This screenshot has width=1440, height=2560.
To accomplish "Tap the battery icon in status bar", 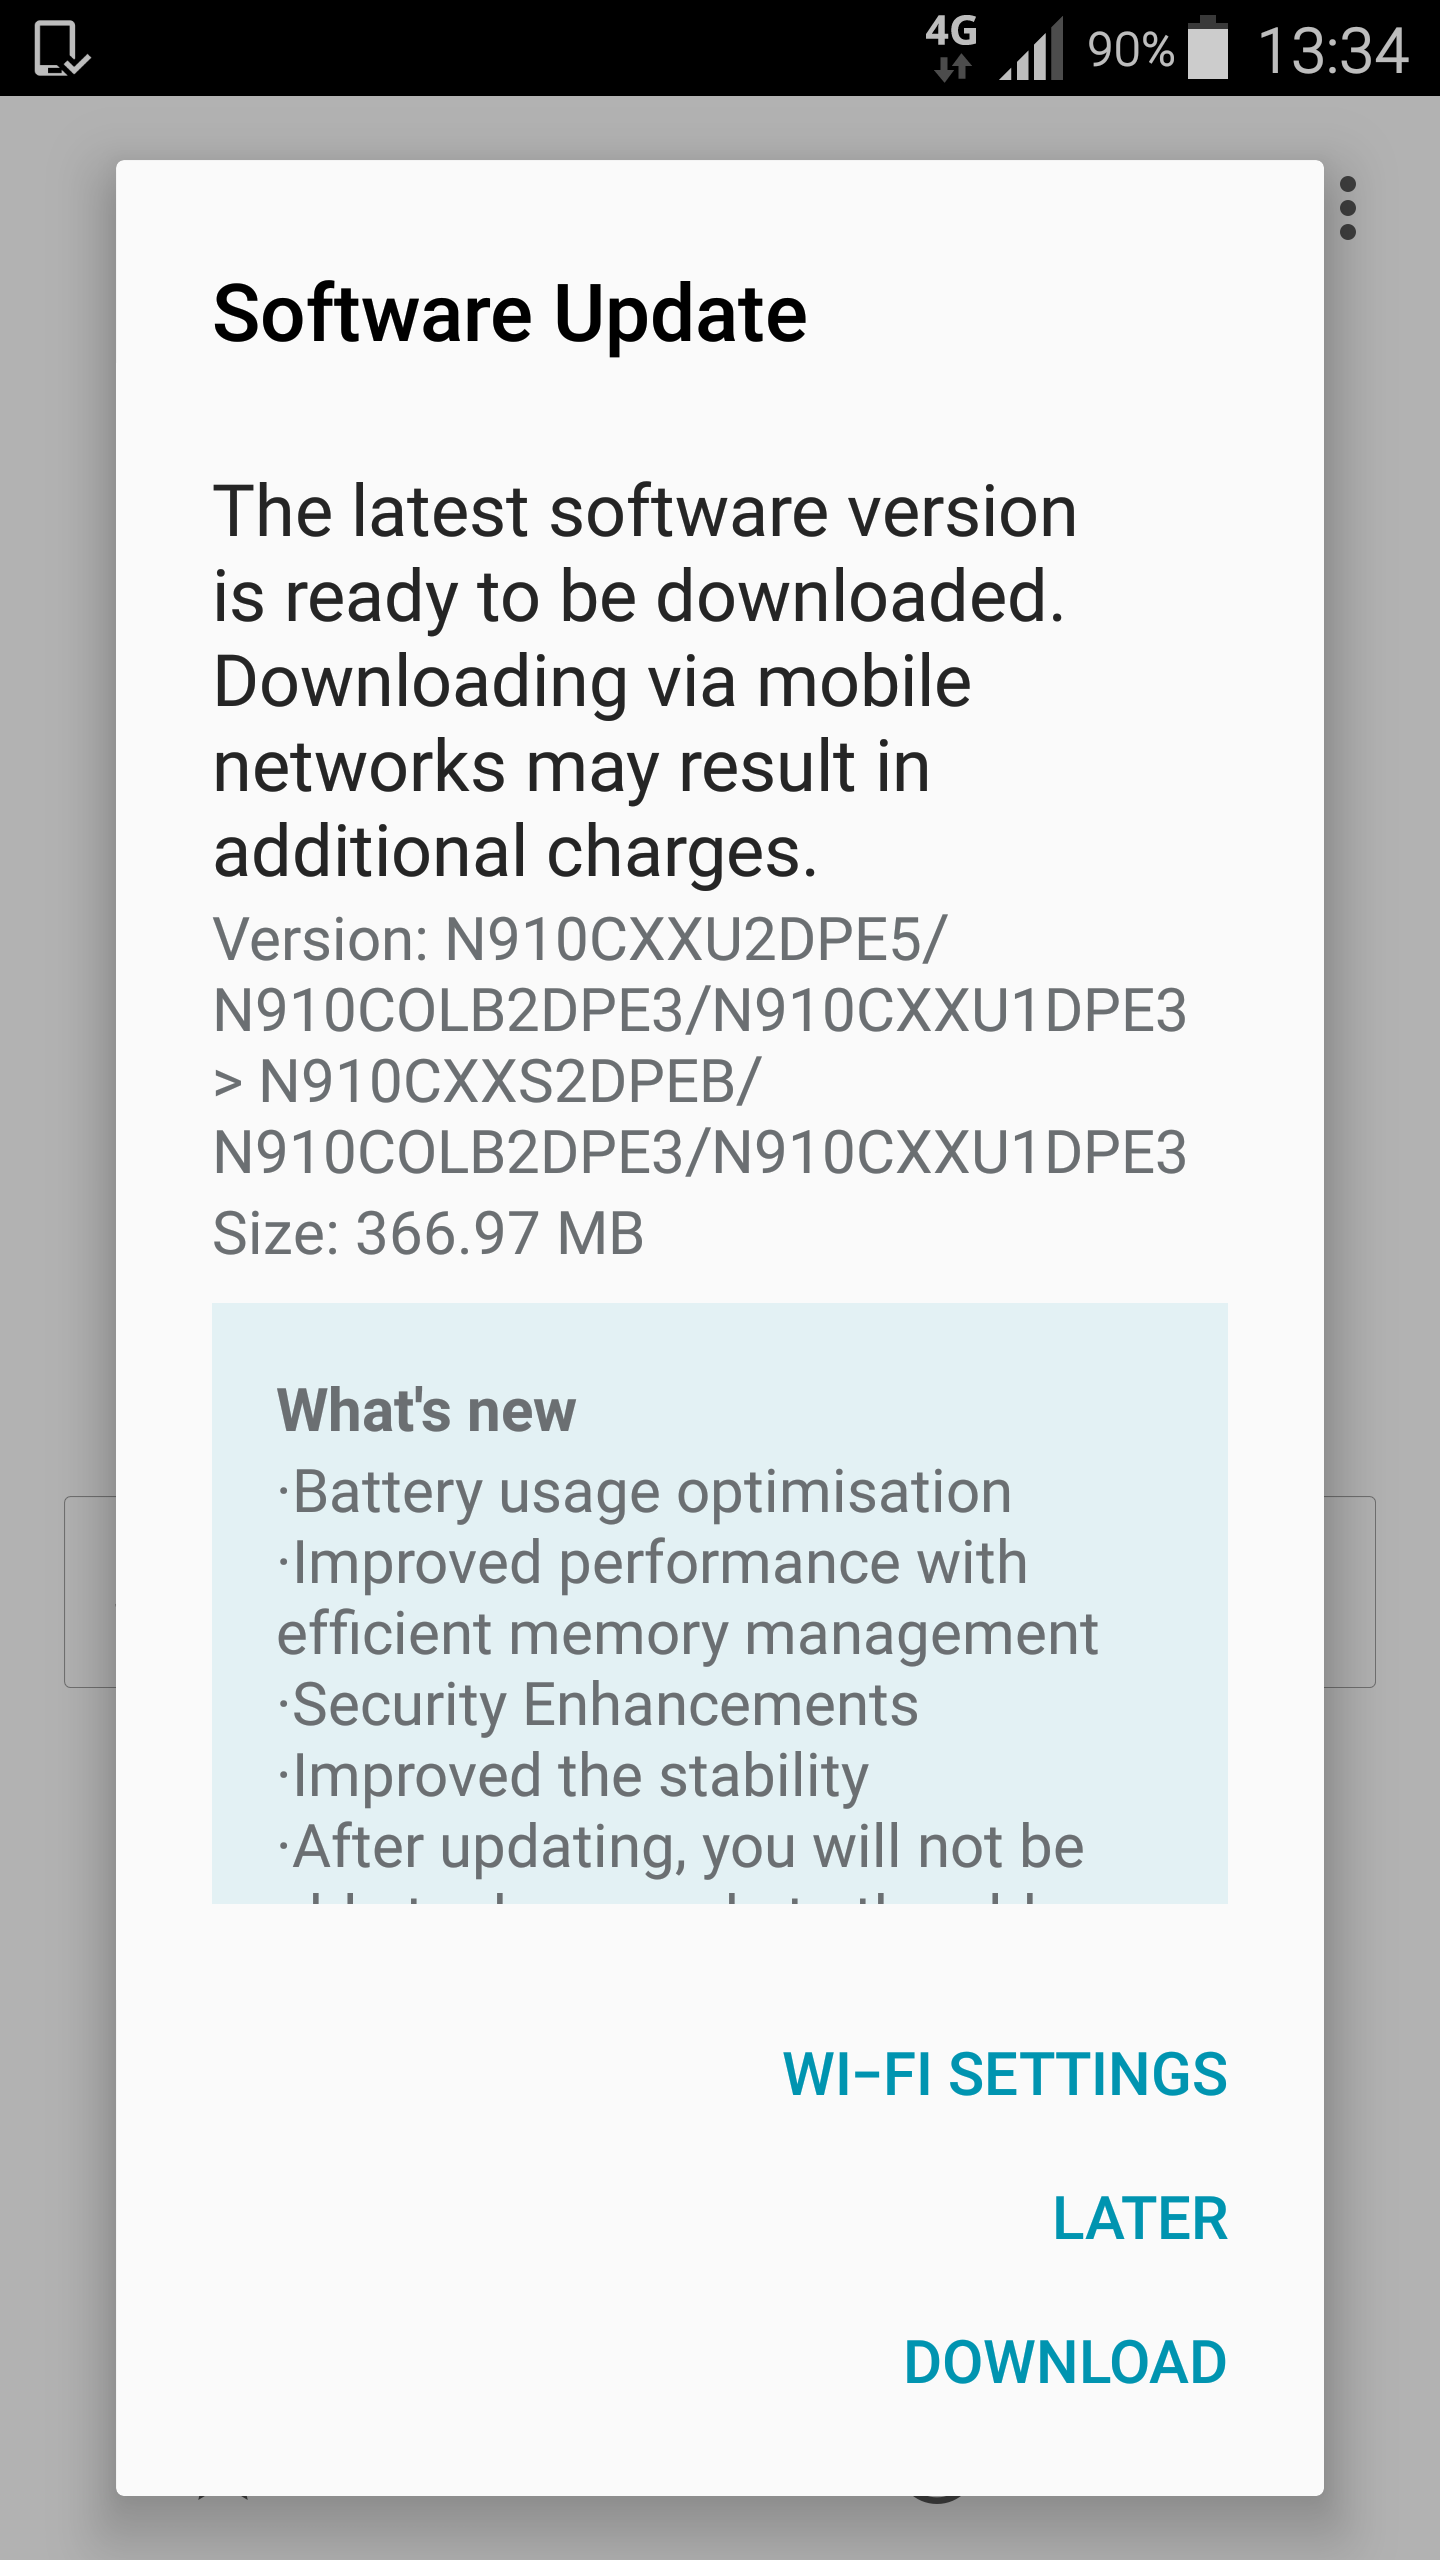I will pyautogui.click(x=1207, y=48).
